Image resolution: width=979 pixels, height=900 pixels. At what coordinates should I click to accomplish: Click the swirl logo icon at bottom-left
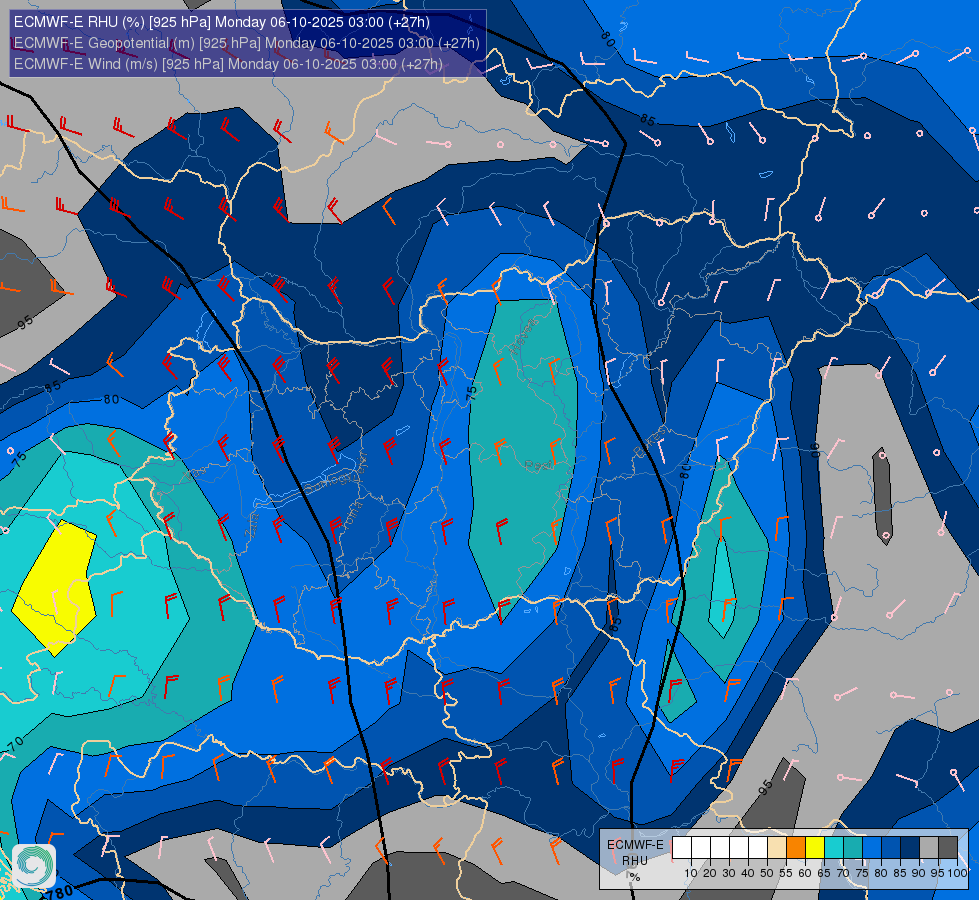[34, 866]
